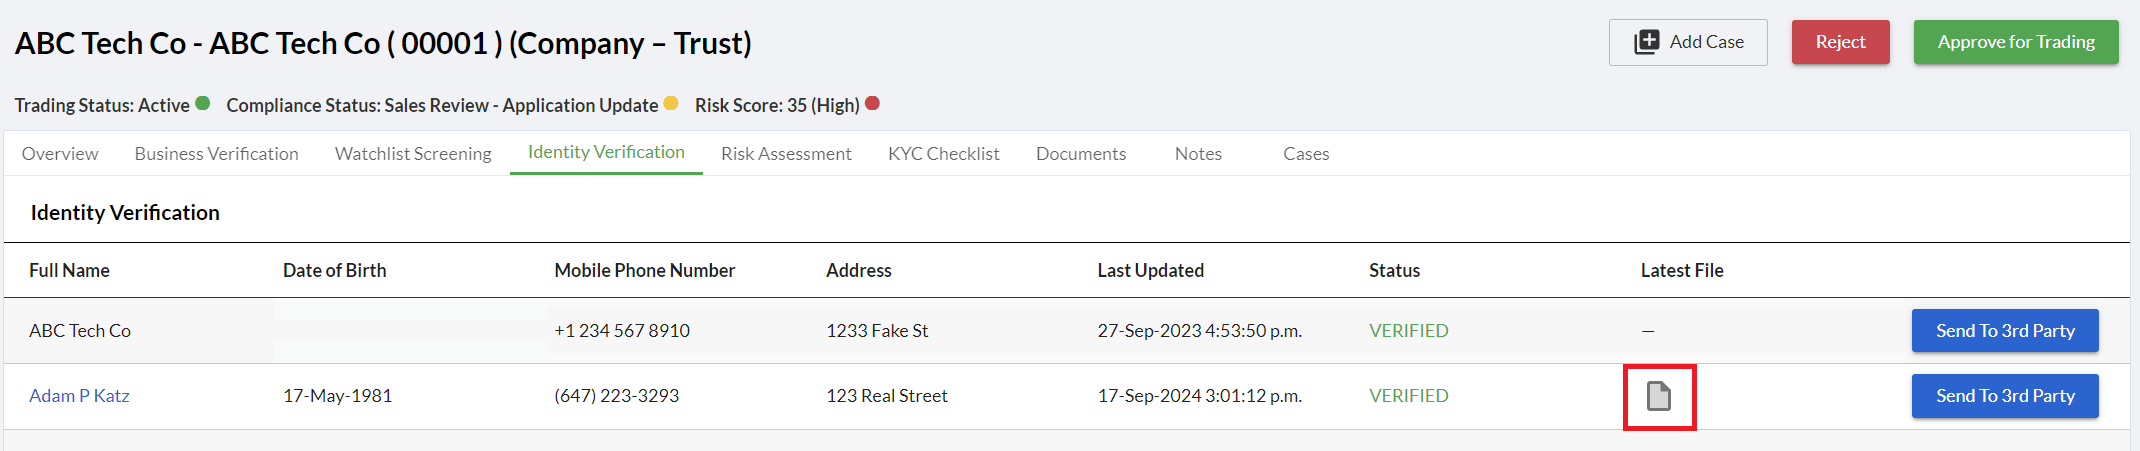Open the Risk Assessment tab
The height and width of the screenshot is (451, 2140).
coord(786,154)
